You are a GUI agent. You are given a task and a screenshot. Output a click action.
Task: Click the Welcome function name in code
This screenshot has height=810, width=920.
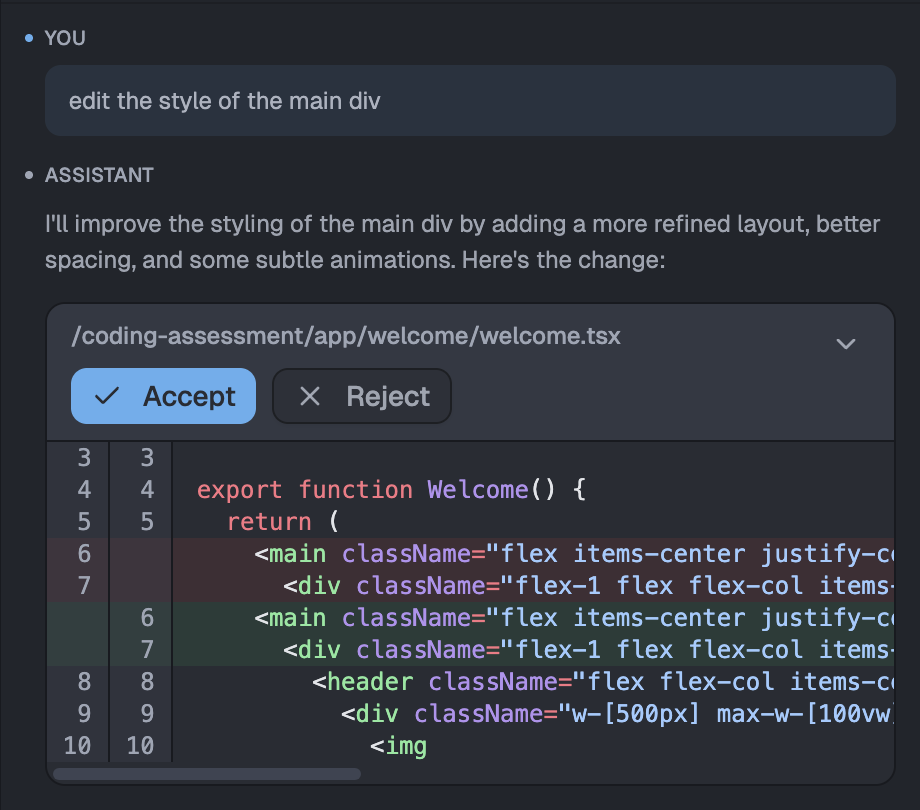[x=477, y=490]
